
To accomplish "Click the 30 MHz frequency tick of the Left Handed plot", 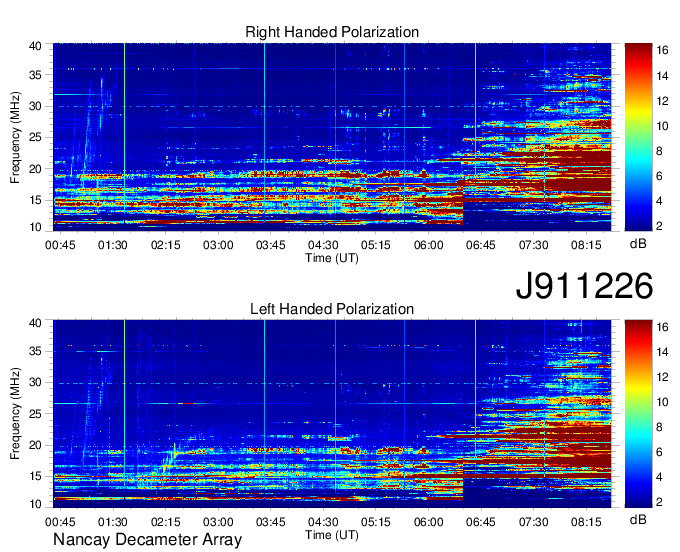I will point(35,382).
